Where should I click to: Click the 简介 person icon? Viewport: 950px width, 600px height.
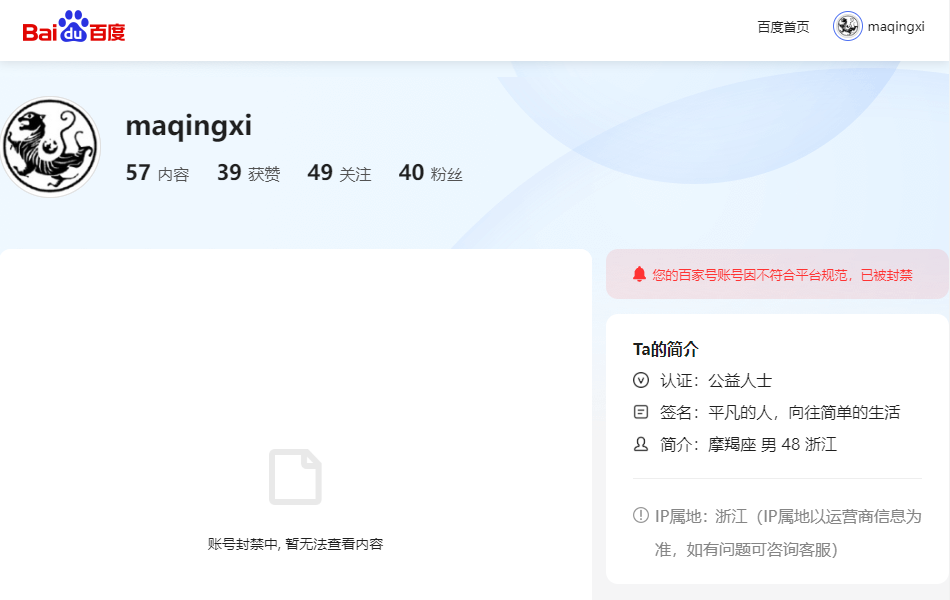(x=641, y=444)
